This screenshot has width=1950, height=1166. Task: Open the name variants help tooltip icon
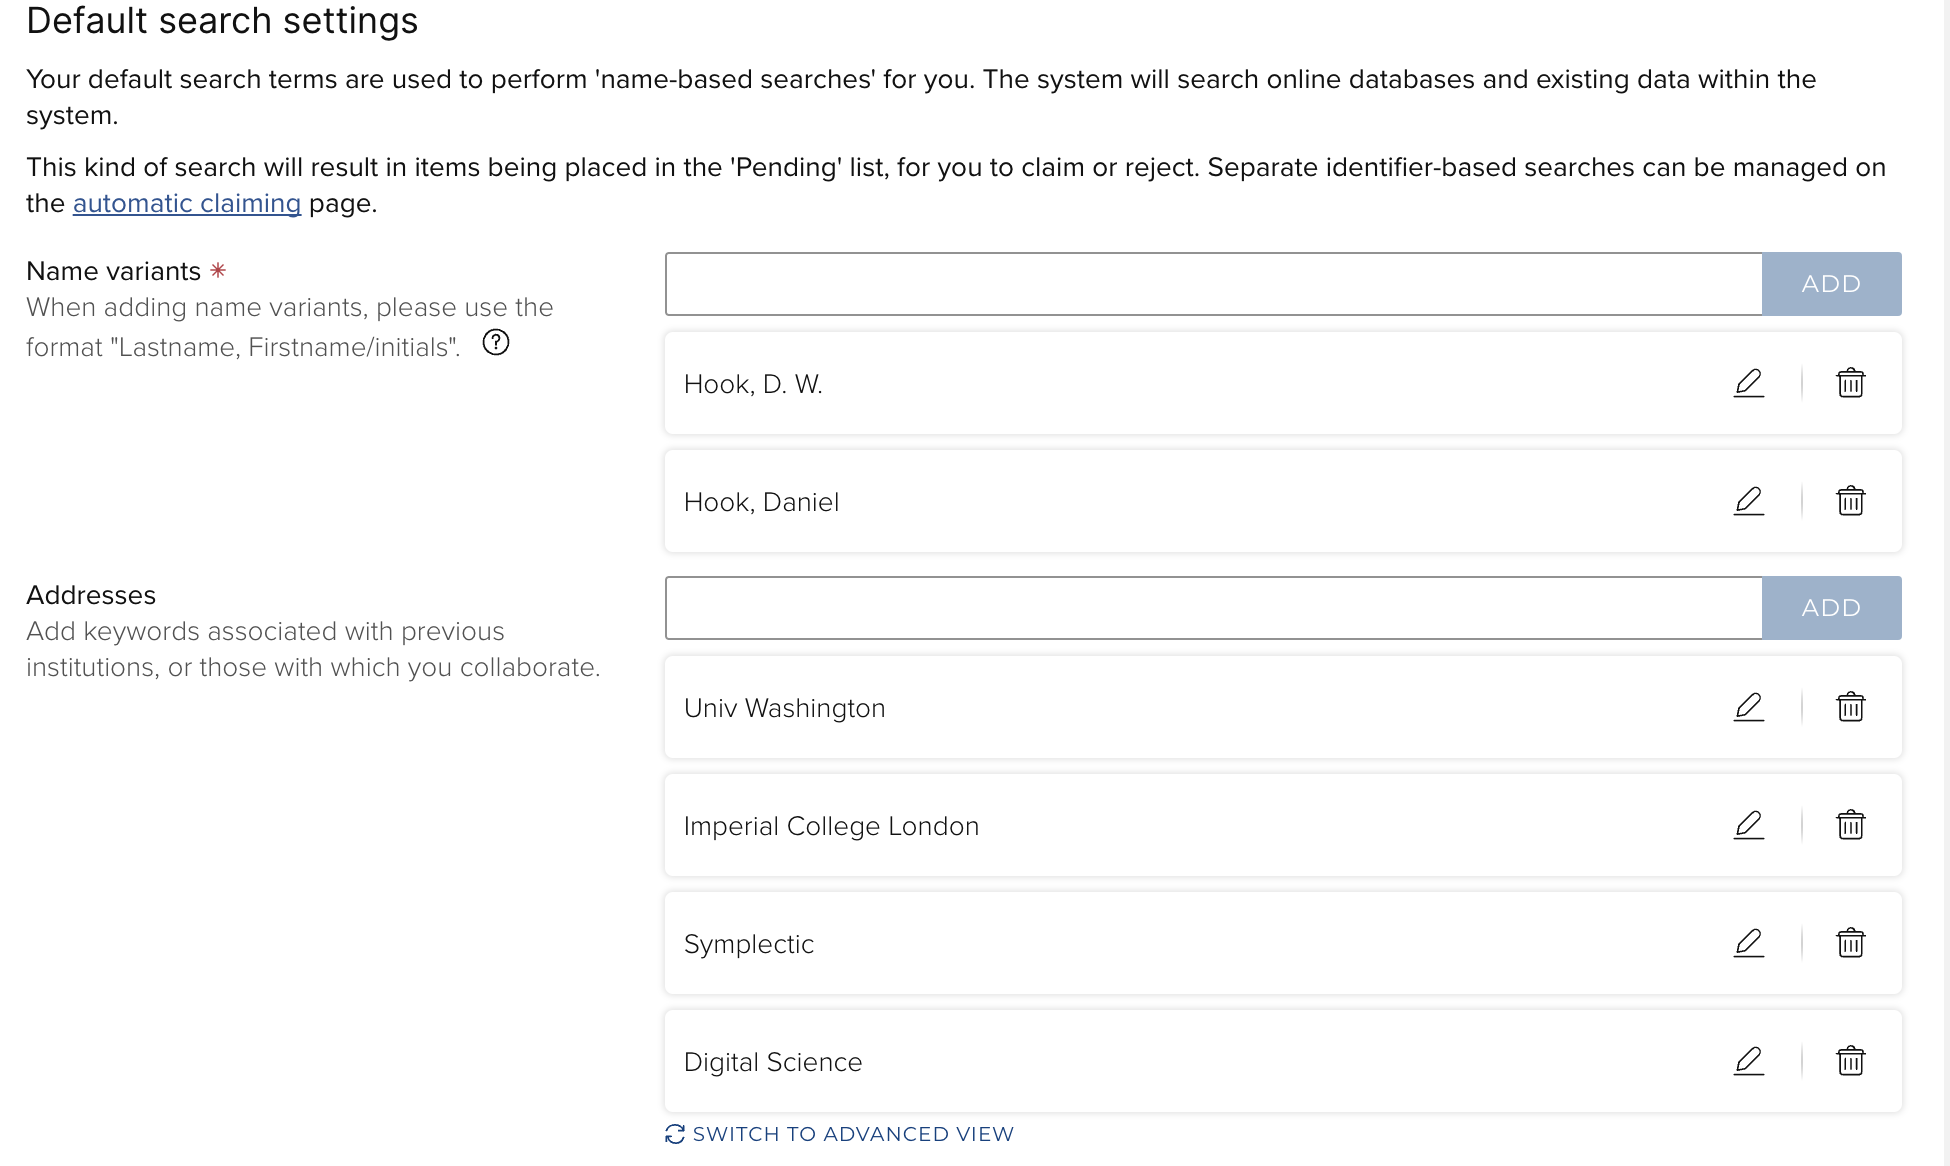(x=496, y=343)
